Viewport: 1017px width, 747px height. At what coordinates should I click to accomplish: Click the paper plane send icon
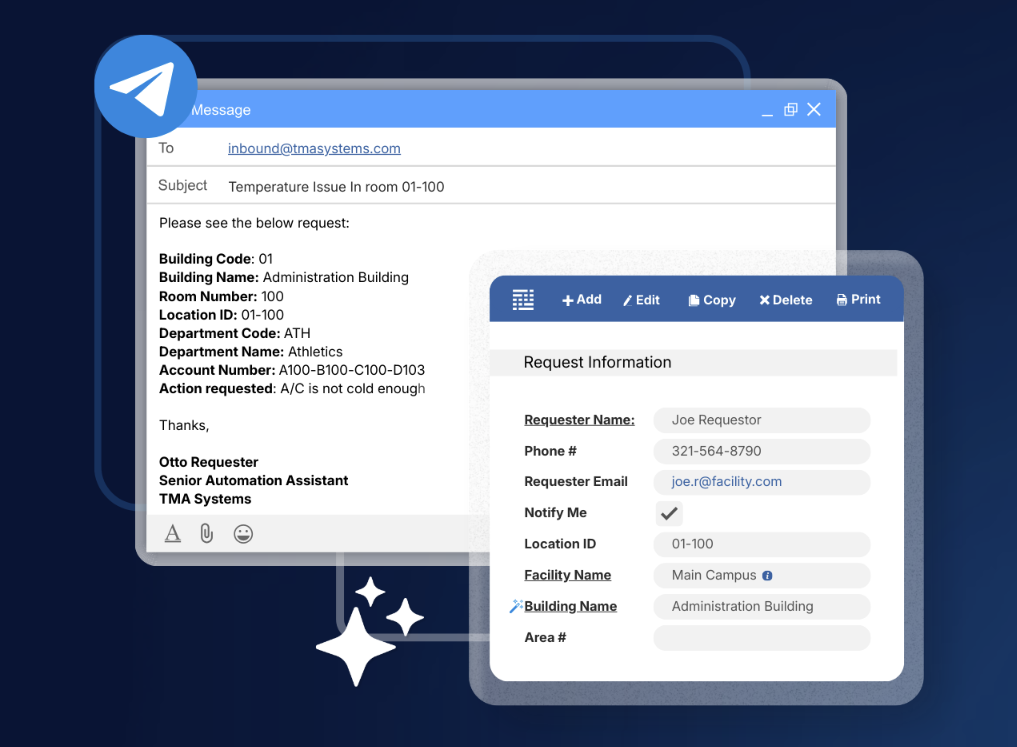(145, 86)
